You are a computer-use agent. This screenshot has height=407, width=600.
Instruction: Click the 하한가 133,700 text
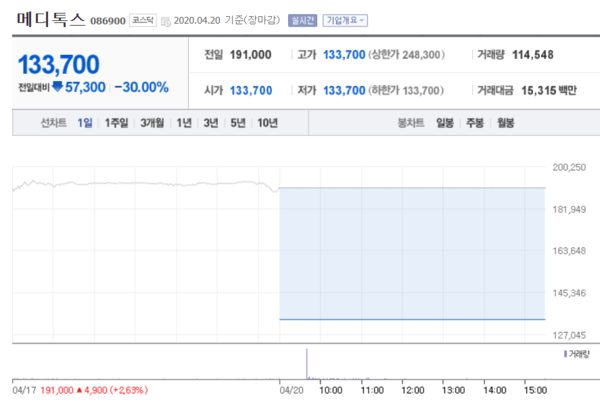pyautogui.click(x=406, y=91)
